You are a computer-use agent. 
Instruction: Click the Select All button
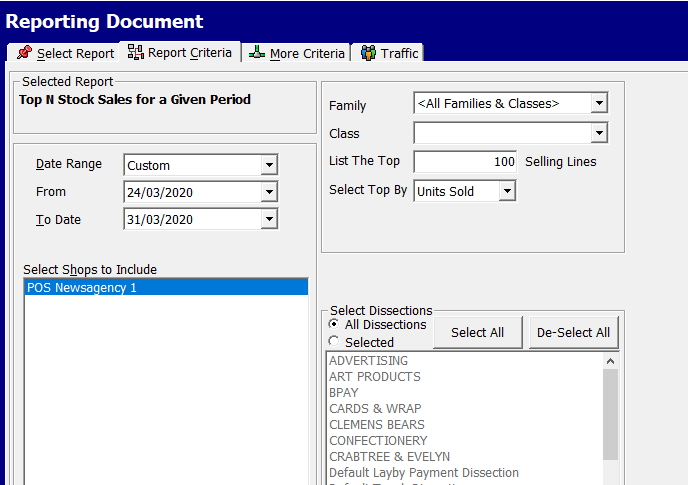click(x=477, y=332)
